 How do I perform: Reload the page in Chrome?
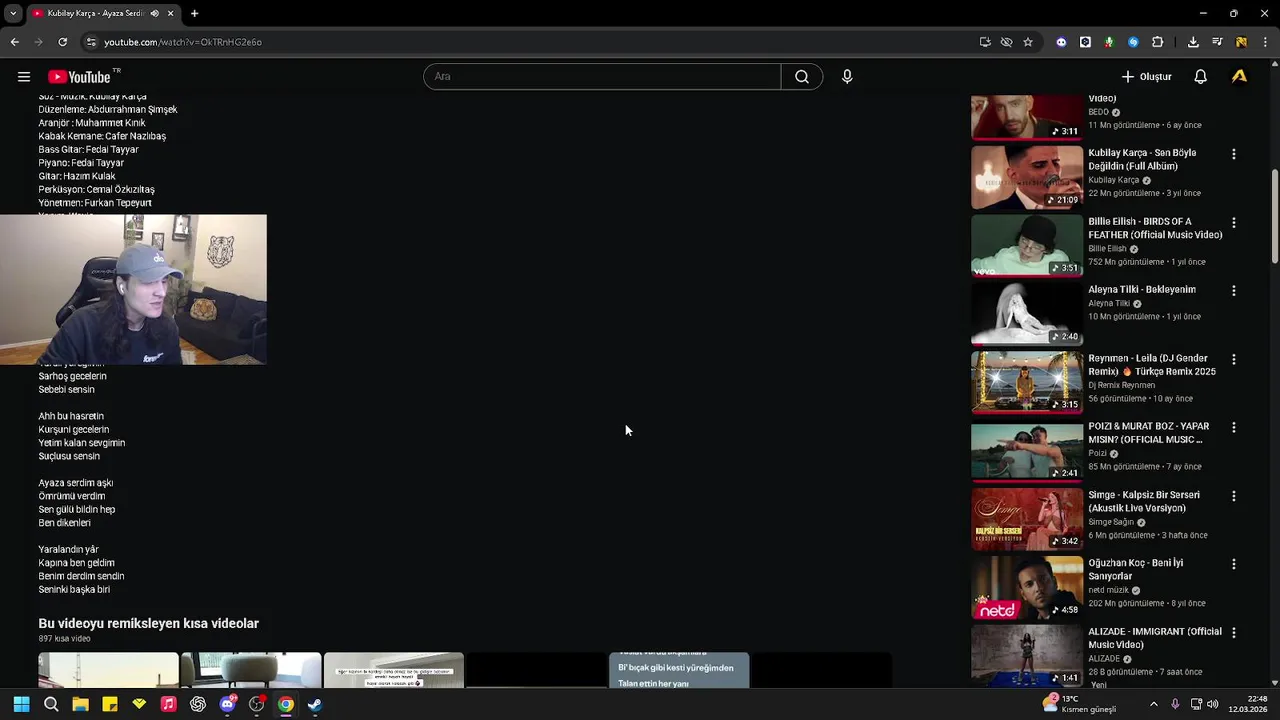(x=62, y=42)
